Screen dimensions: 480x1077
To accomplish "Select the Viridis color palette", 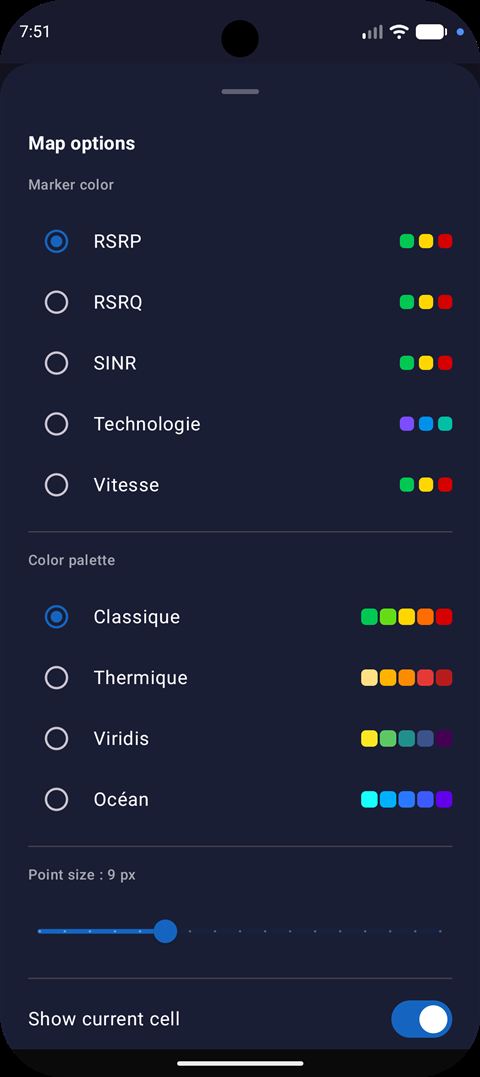I will coord(56,738).
